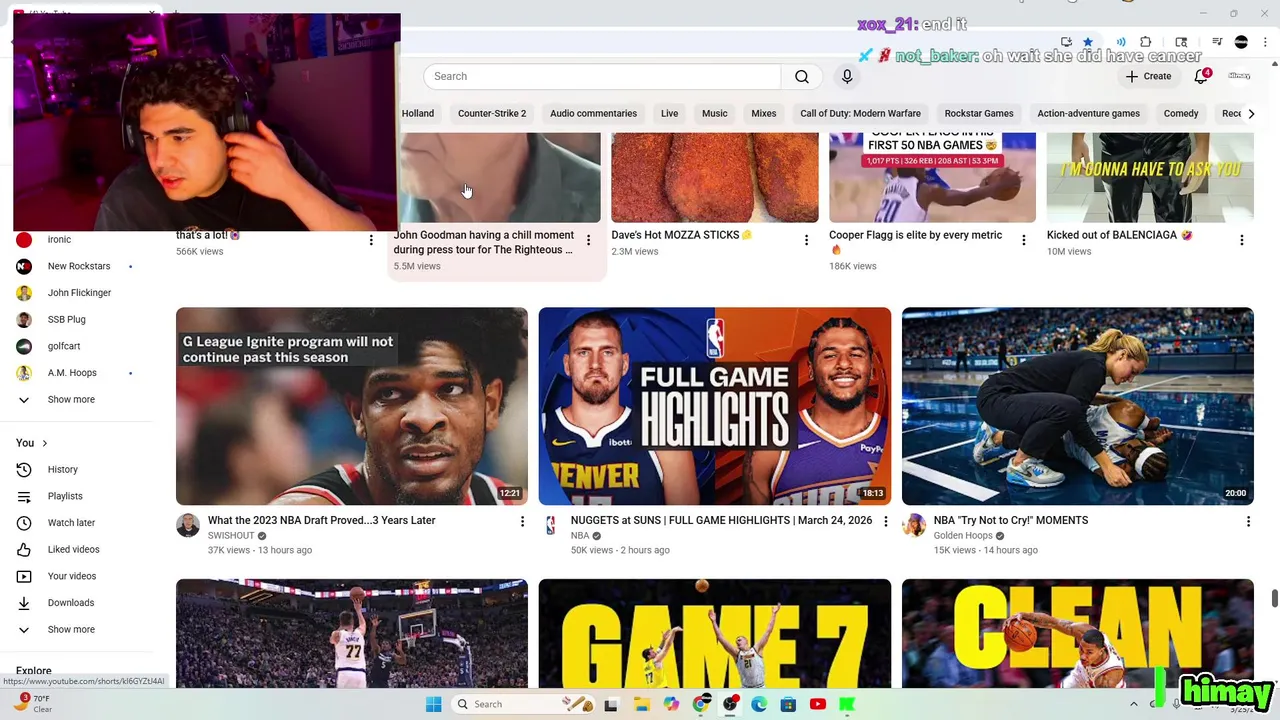
Task: Click the YouTube search magnifier button
Action: pyautogui.click(x=802, y=77)
